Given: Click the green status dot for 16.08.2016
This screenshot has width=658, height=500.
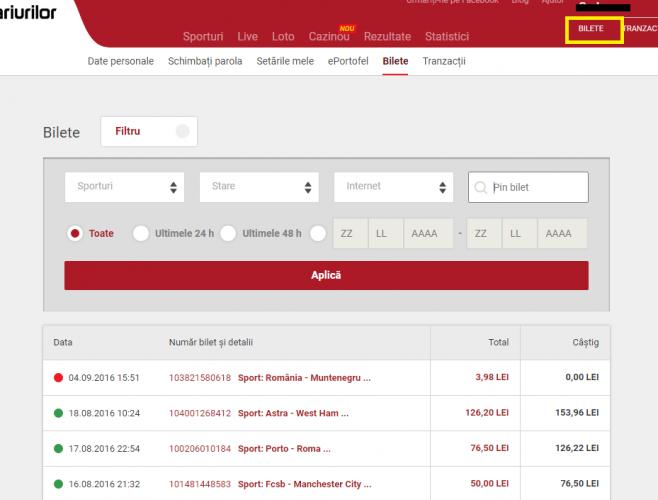Looking at the screenshot, I should 58,484.
